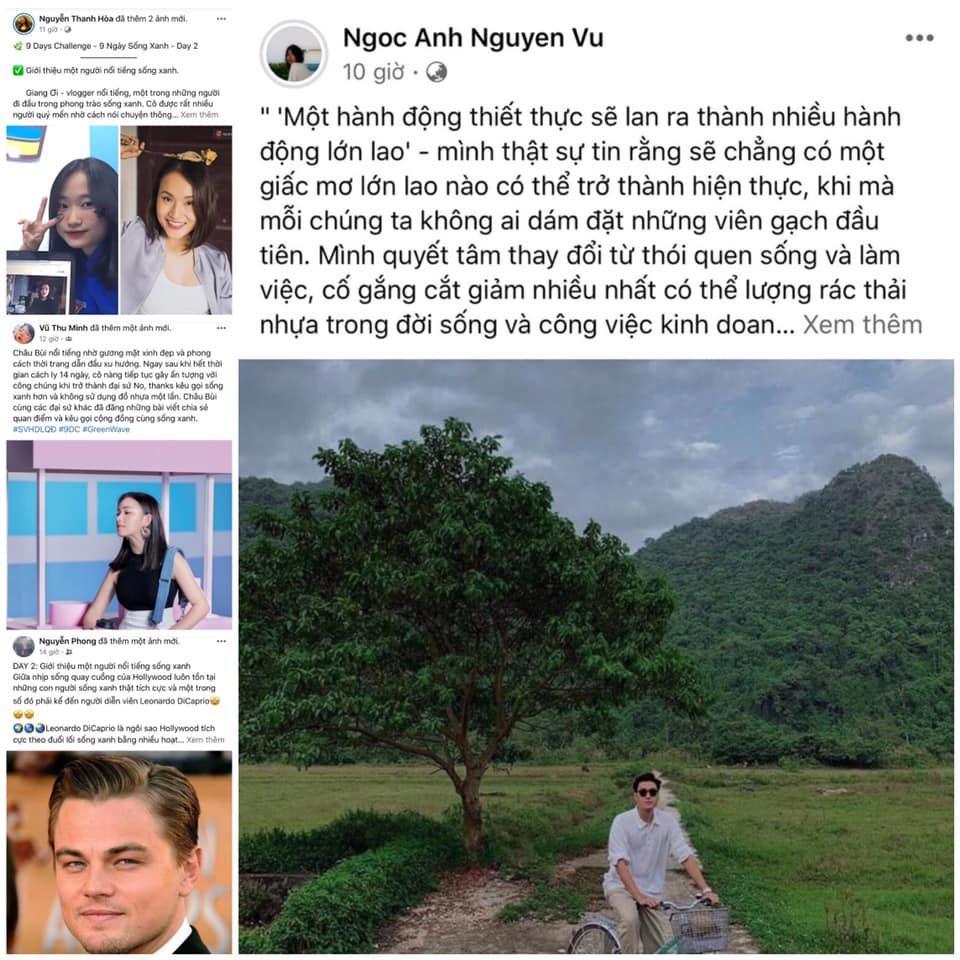Viewport: 960px width, 960px height.
Task: Click the 10 giờ post timestamp
Action: [373, 72]
